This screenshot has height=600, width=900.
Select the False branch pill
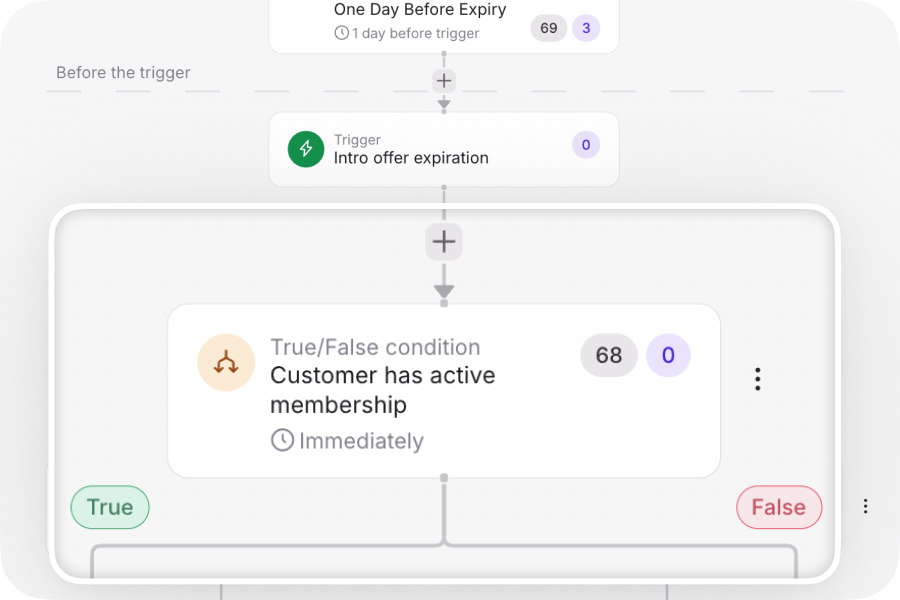(x=779, y=507)
